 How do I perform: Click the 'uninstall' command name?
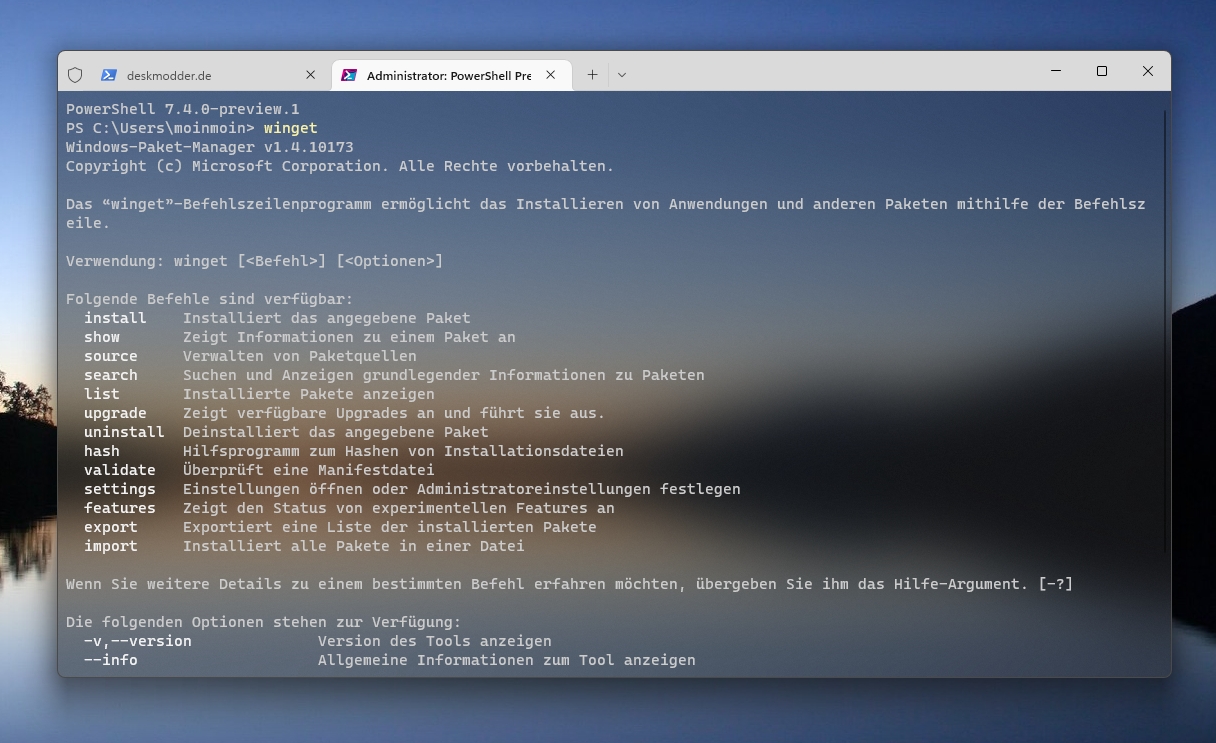pos(124,432)
